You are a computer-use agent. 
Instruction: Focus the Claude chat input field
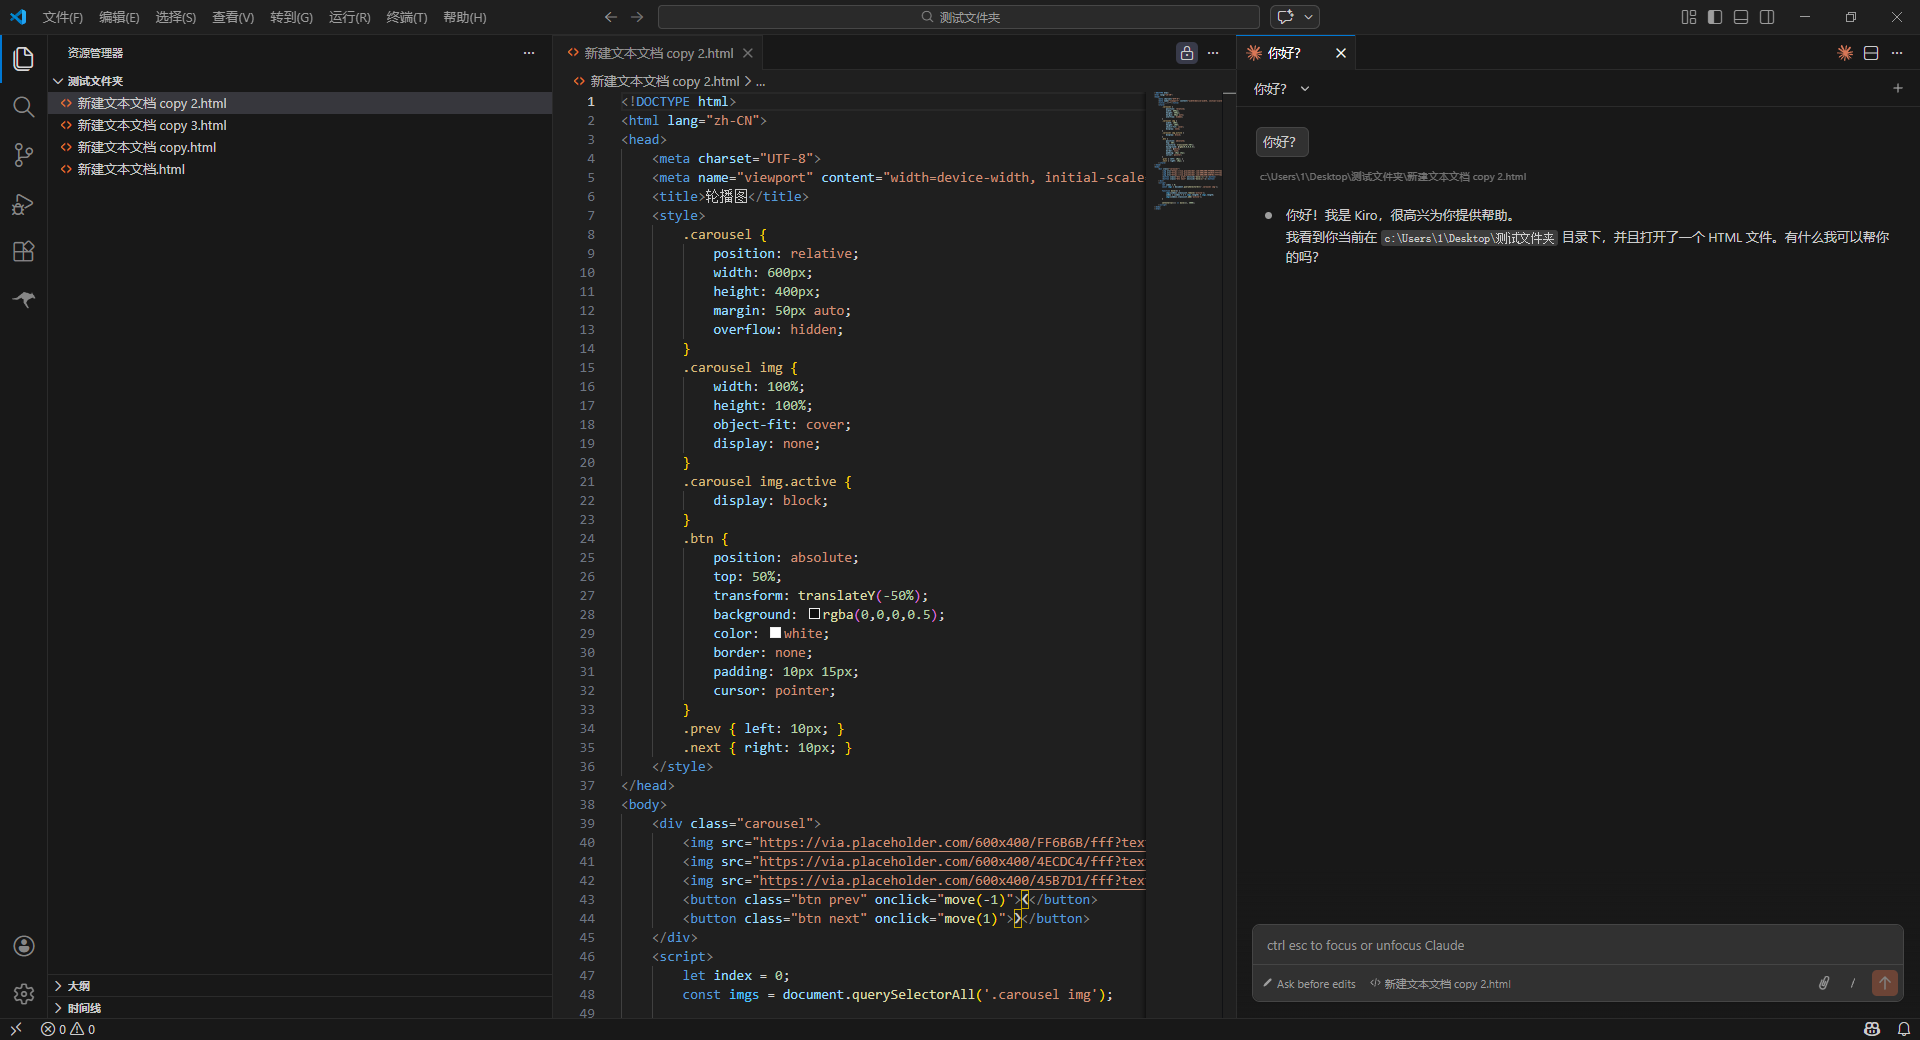click(x=1577, y=945)
